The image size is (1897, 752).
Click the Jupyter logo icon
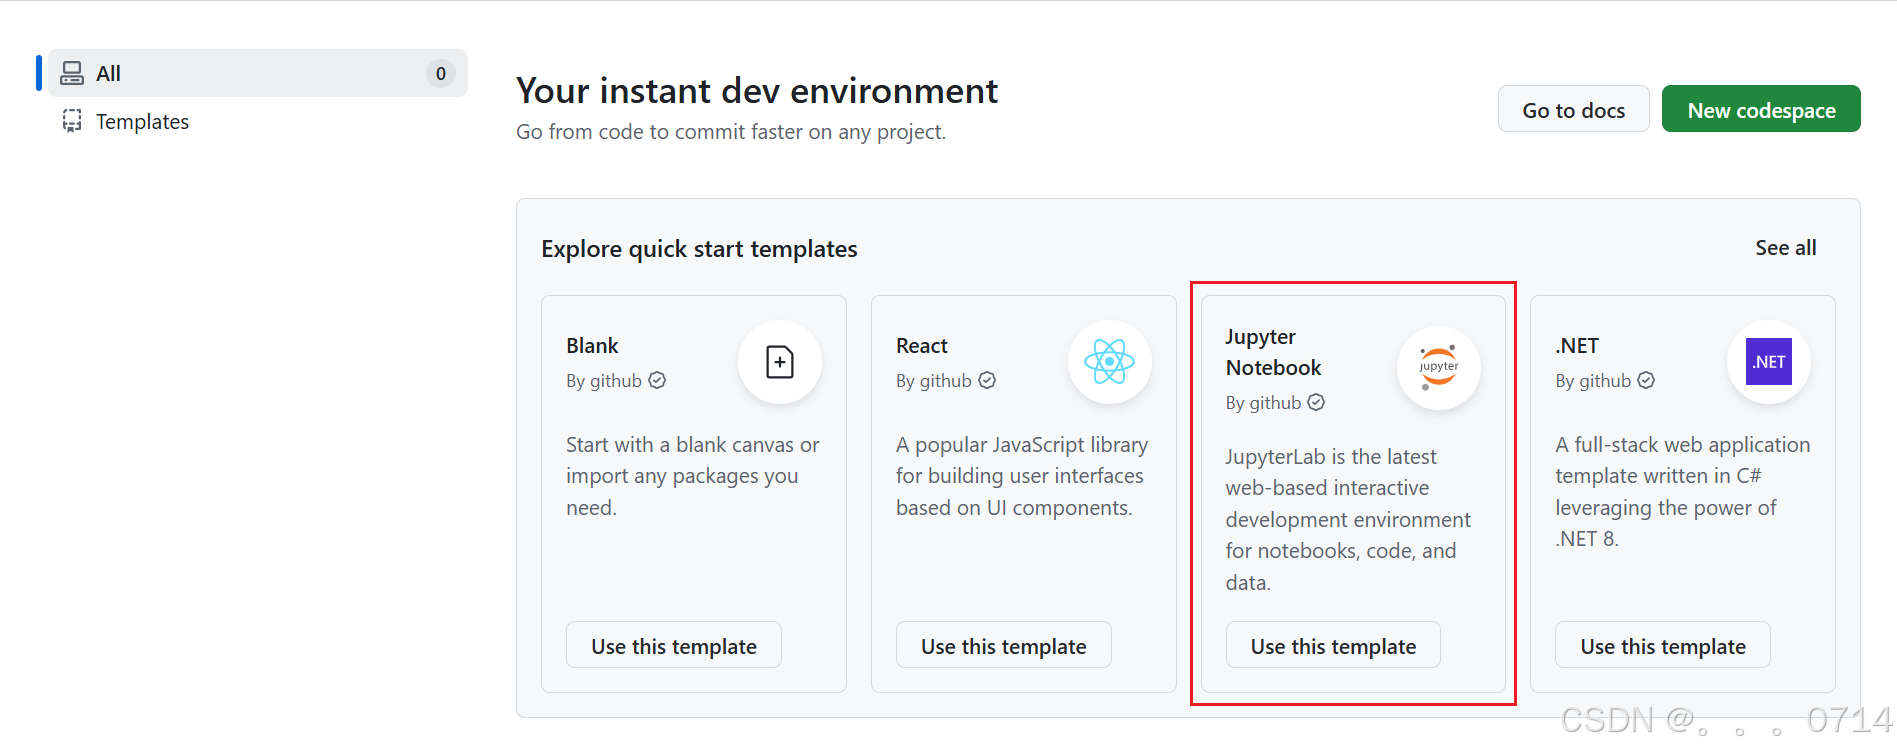pyautogui.click(x=1438, y=367)
